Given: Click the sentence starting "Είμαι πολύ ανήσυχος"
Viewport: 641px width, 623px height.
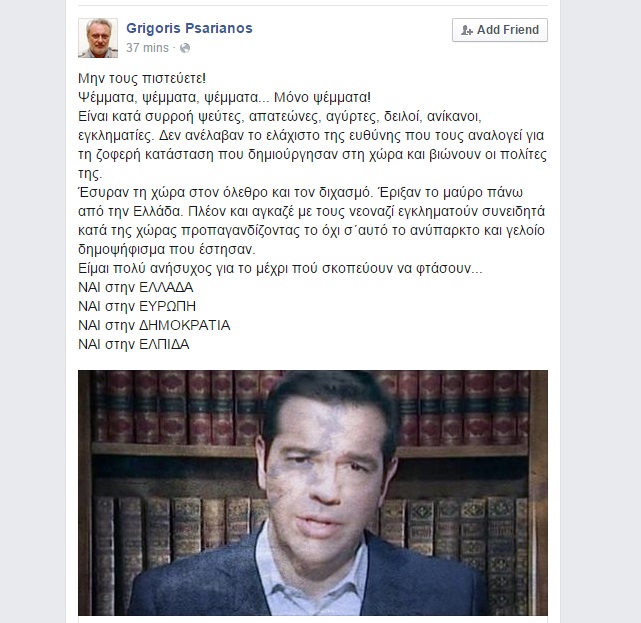Looking at the screenshot, I should tap(280, 269).
